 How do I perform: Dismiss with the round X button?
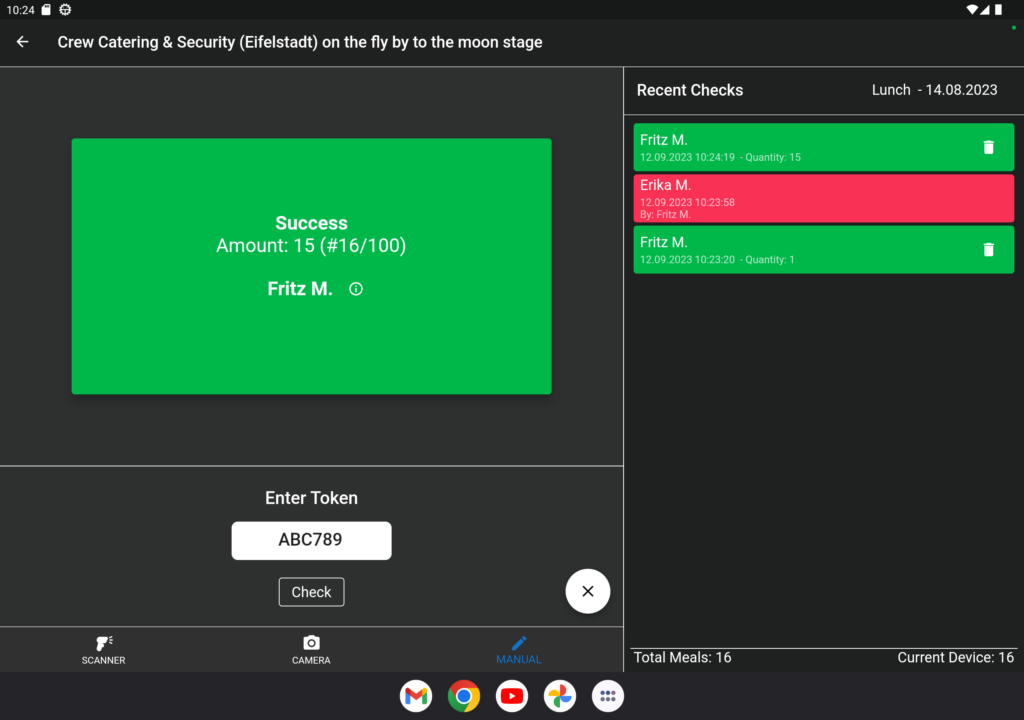pos(588,591)
